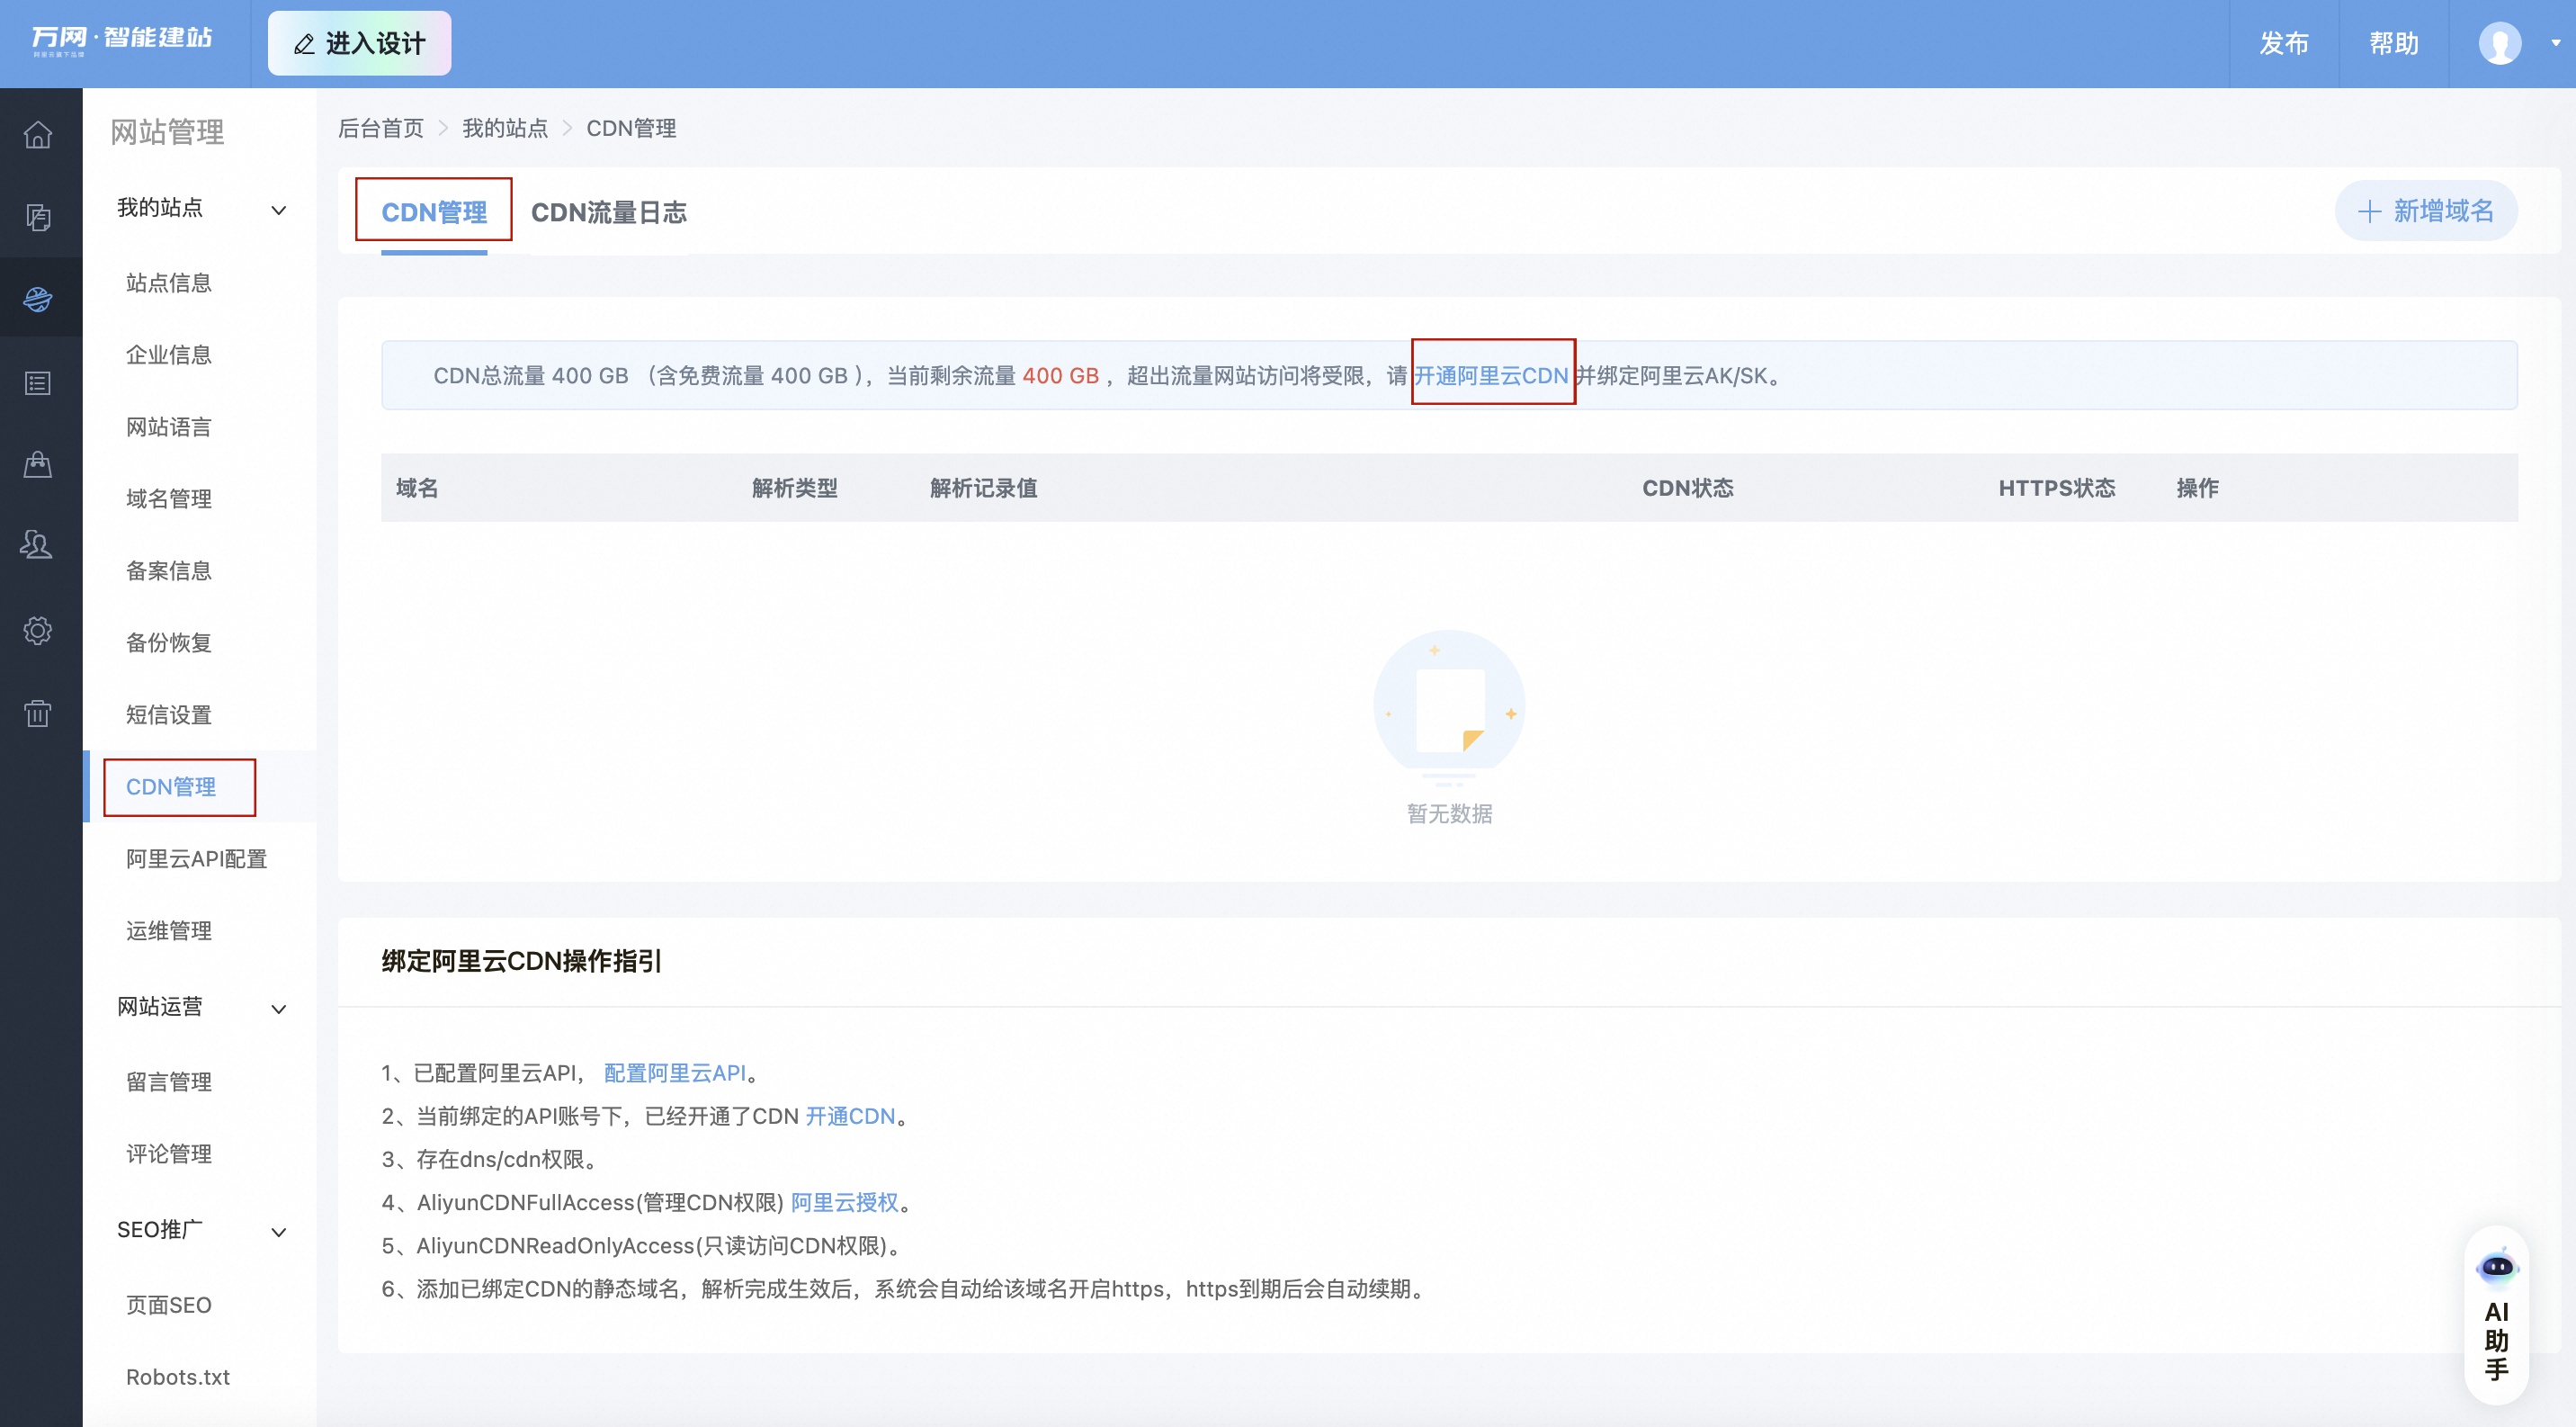Click the 新增域名 button
Image resolution: width=2576 pixels, height=1427 pixels.
pos(2426,211)
